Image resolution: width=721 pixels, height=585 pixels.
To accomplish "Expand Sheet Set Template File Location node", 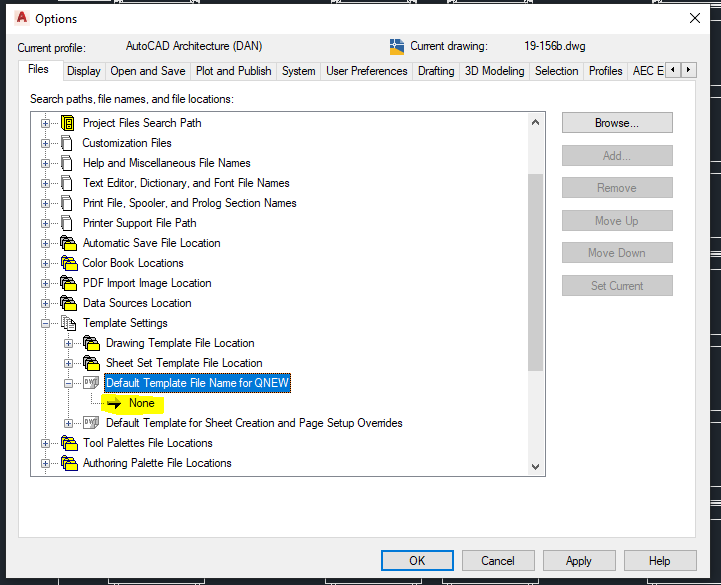I will (x=68, y=363).
